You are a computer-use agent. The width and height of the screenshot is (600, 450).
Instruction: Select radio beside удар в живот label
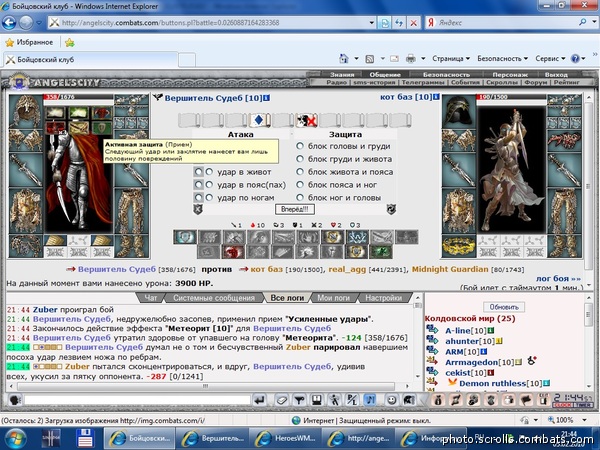click(x=209, y=172)
